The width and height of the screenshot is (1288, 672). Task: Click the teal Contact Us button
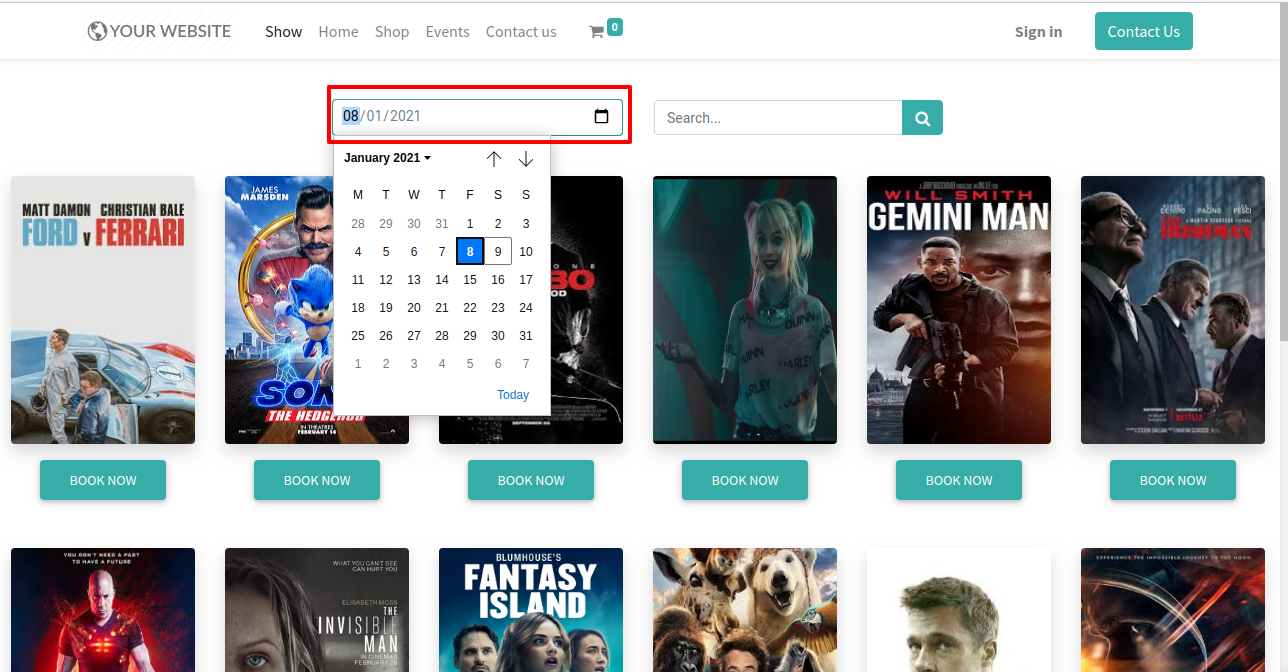click(1143, 31)
